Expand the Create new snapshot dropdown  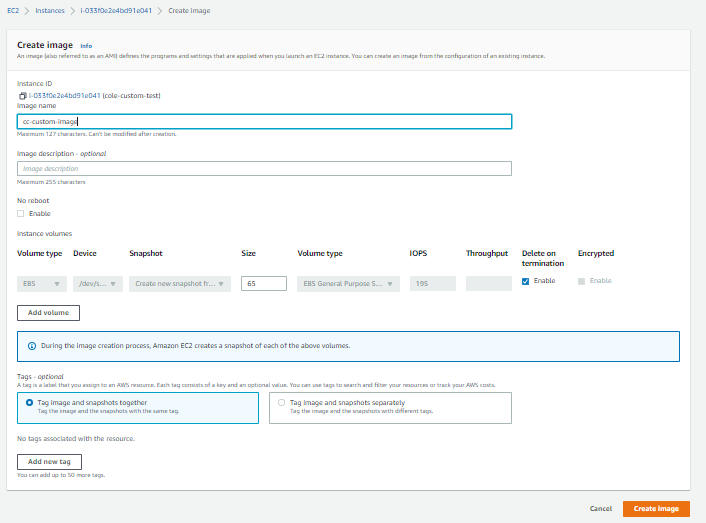180,284
